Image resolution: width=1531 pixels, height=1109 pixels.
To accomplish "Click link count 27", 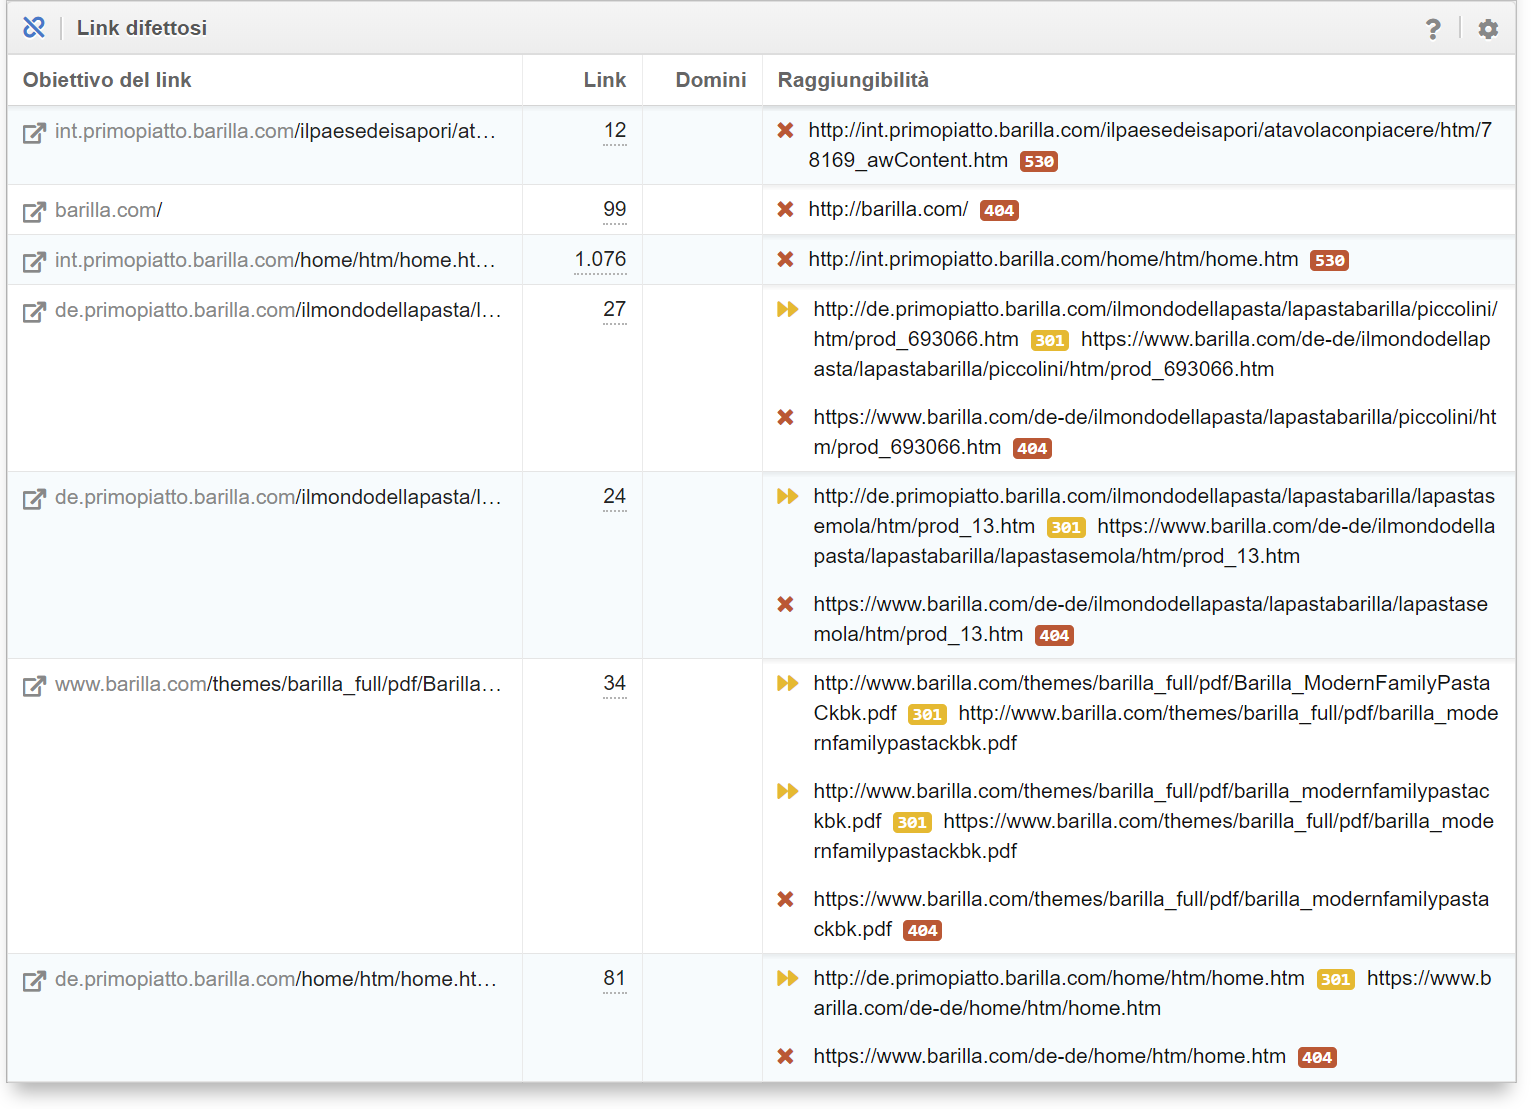I will 615,310.
